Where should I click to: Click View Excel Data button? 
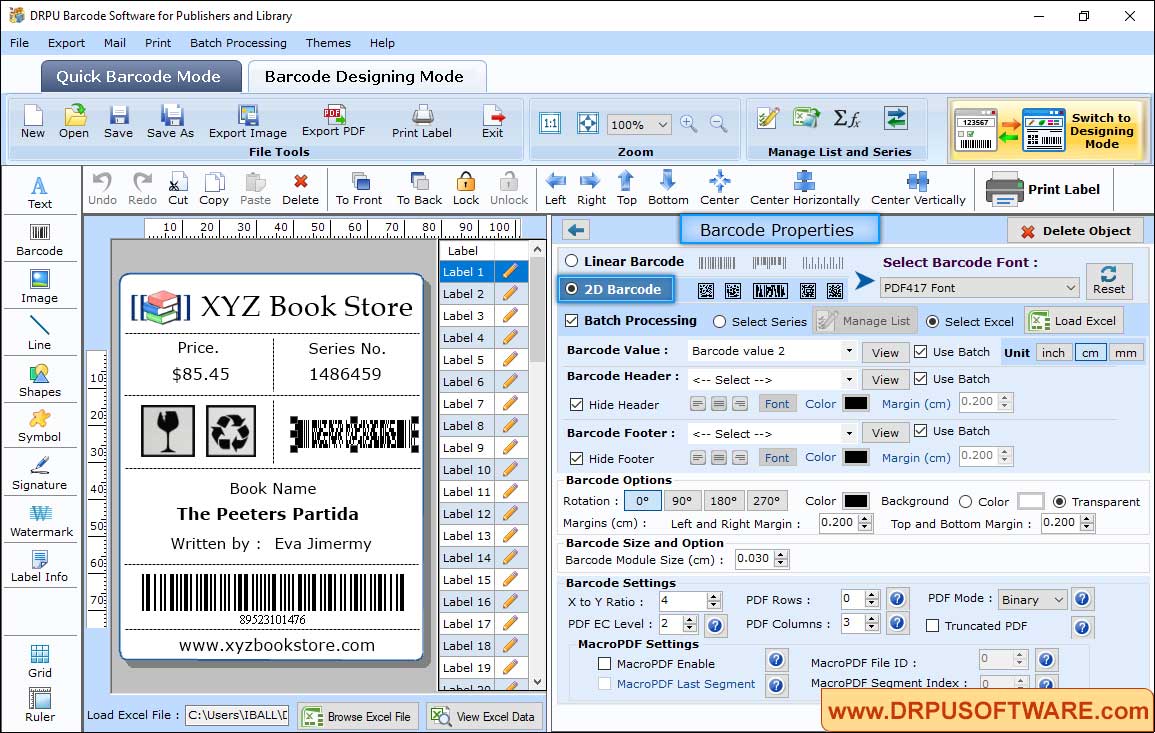(x=483, y=716)
